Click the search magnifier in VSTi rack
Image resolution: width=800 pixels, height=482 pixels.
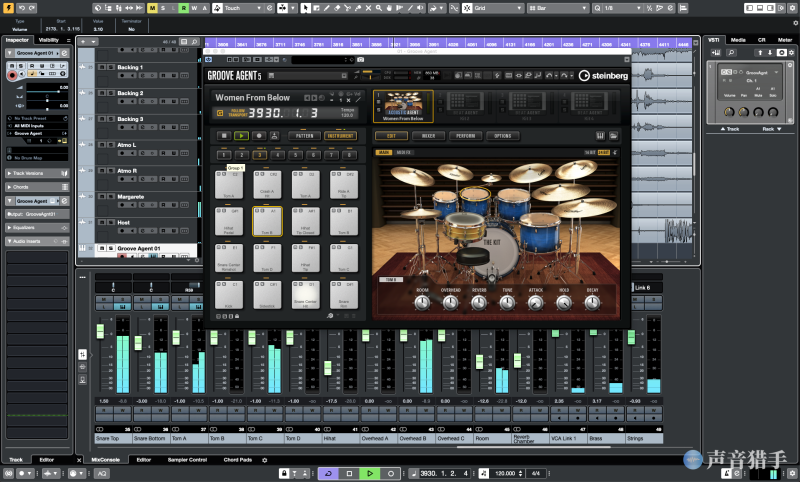tap(732, 53)
